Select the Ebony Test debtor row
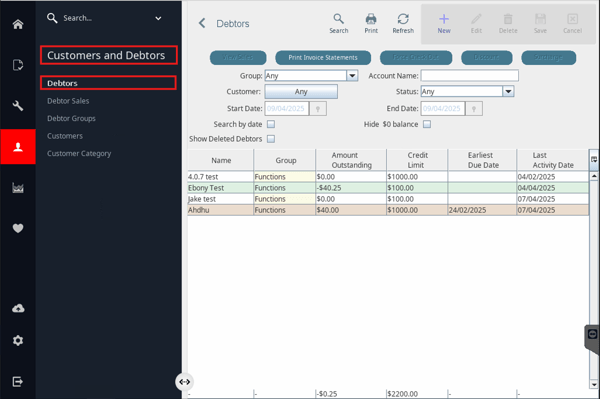This screenshot has width=600, height=399. coord(388,188)
